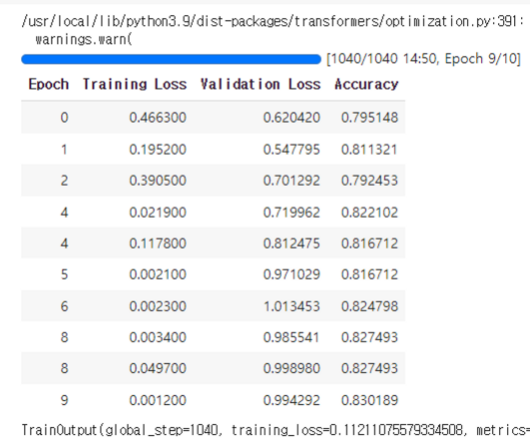Viewport: 530px width, 442px height.
Task: Click the blue training progress bar
Action: (171, 59)
